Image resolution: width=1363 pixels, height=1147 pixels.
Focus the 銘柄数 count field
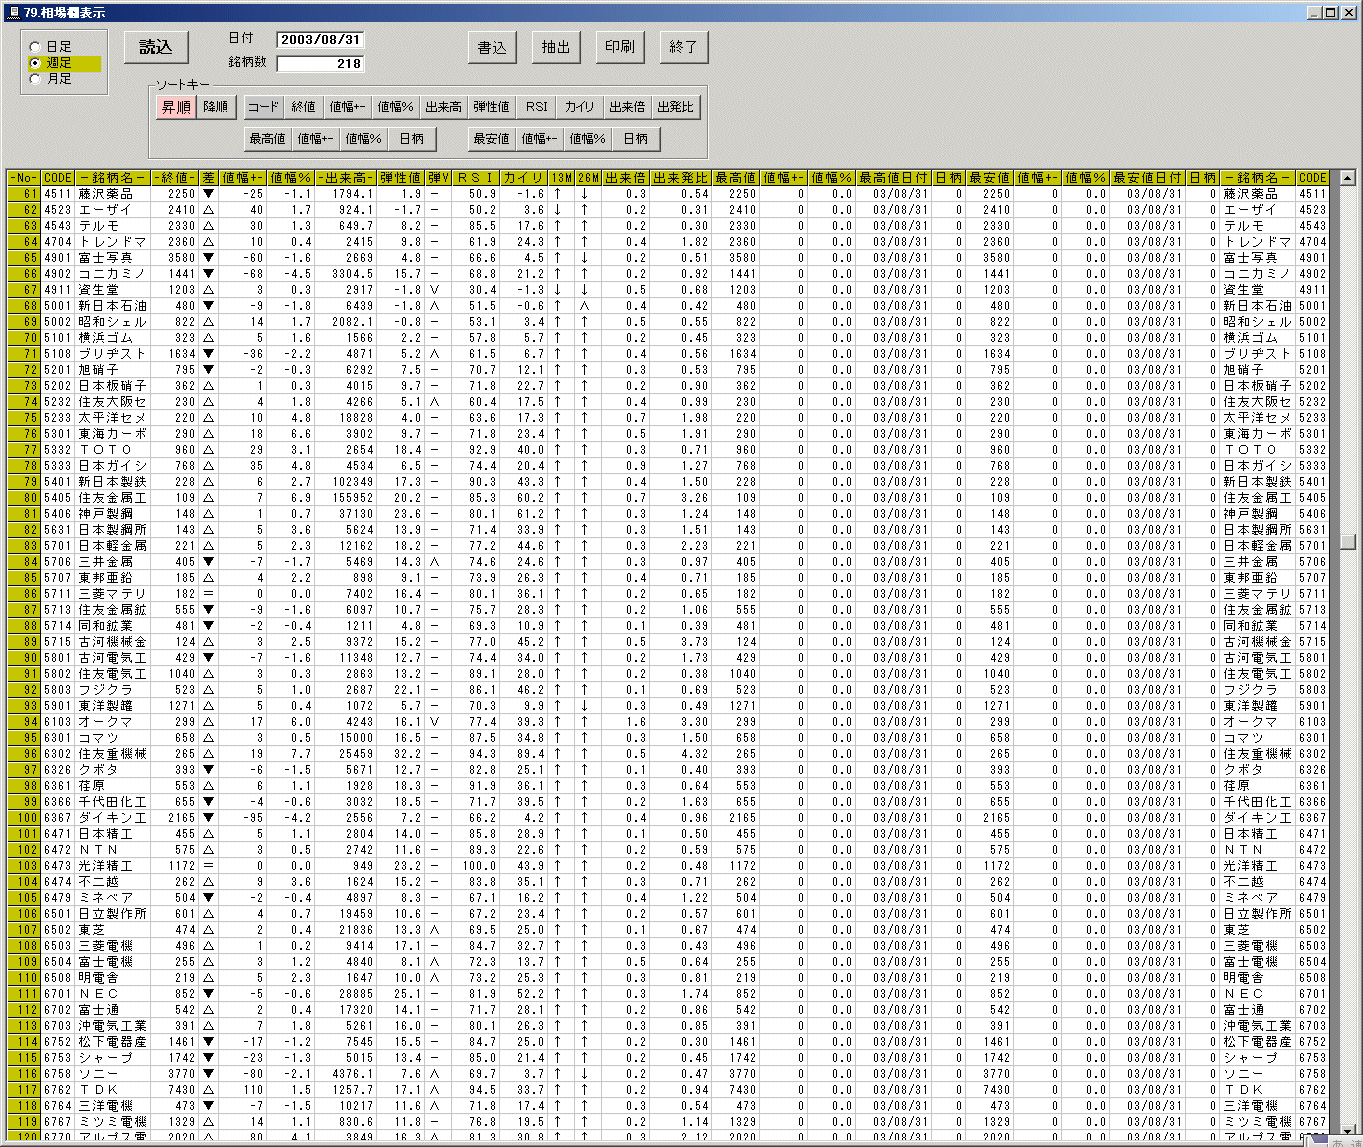(x=320, y=64)
